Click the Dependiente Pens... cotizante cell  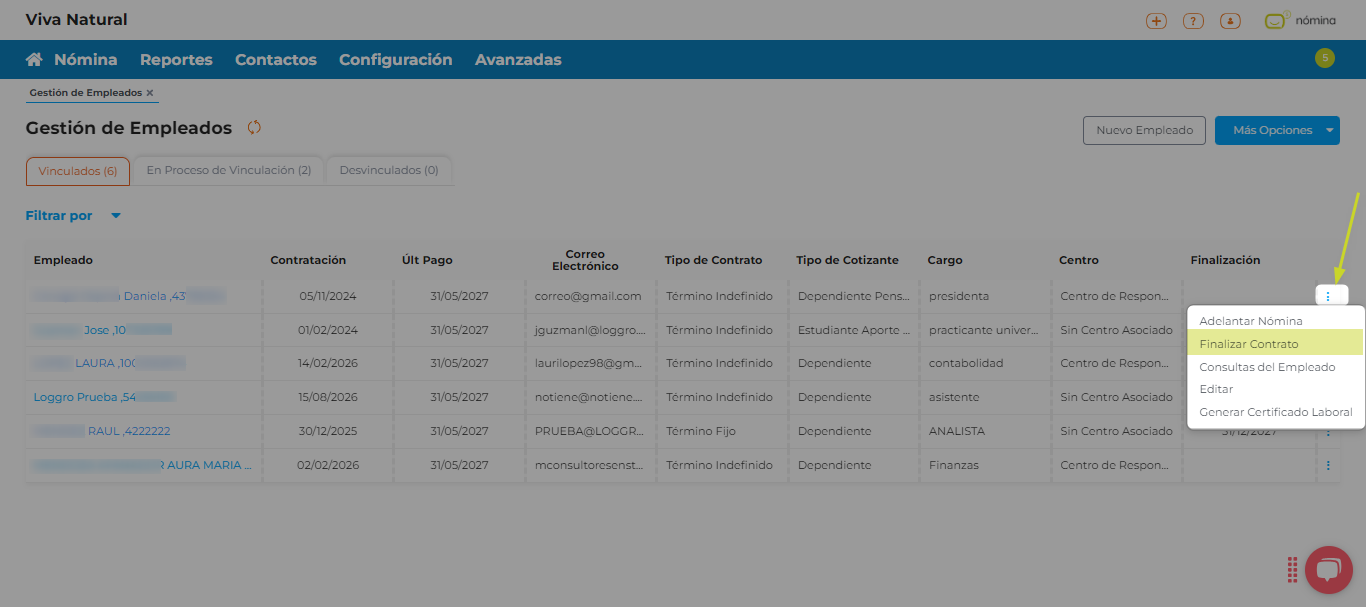tap(853, 296)
